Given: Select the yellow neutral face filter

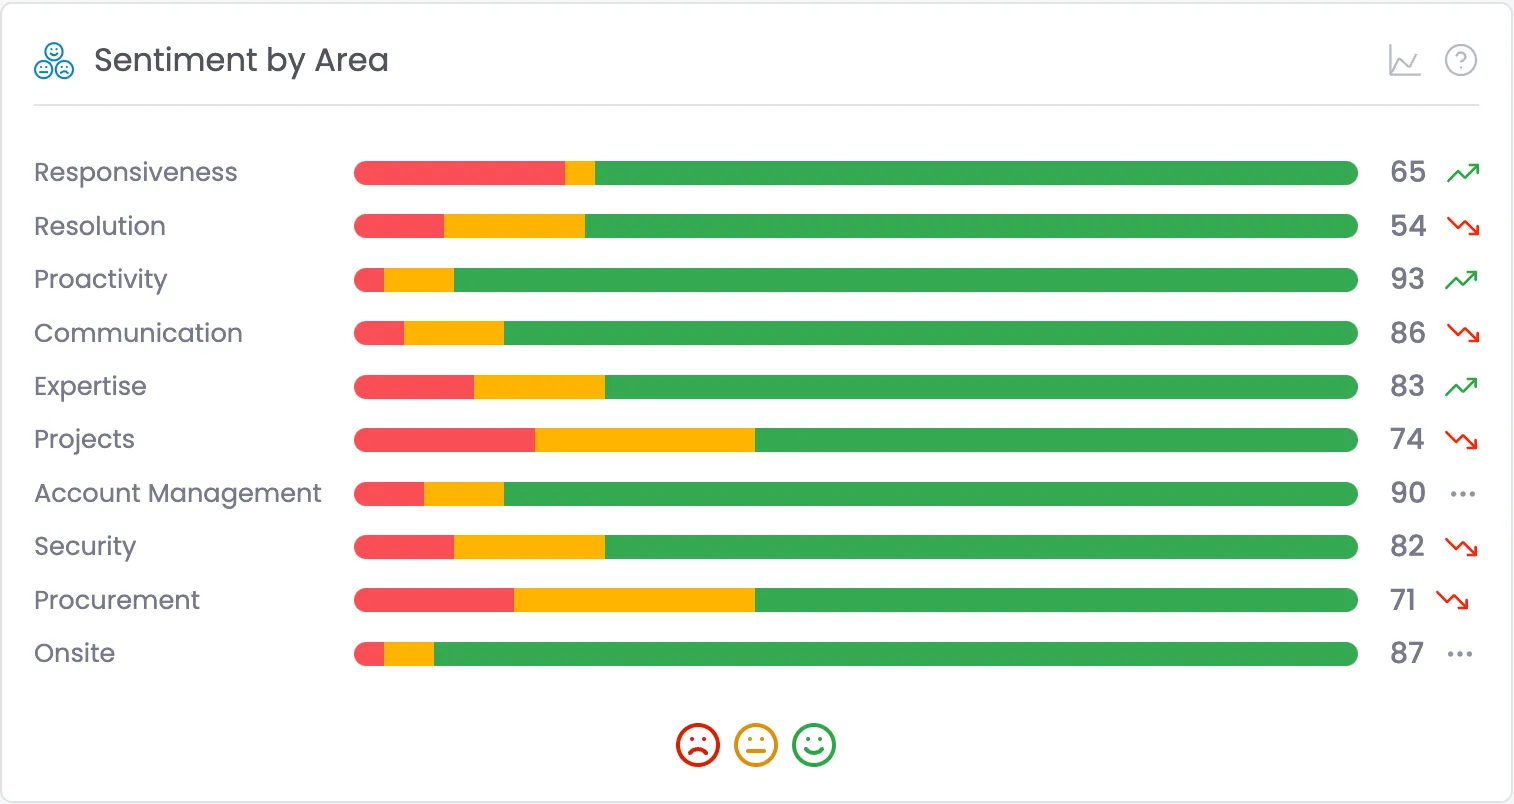Looking at the screenshot, I should (756, 745).
